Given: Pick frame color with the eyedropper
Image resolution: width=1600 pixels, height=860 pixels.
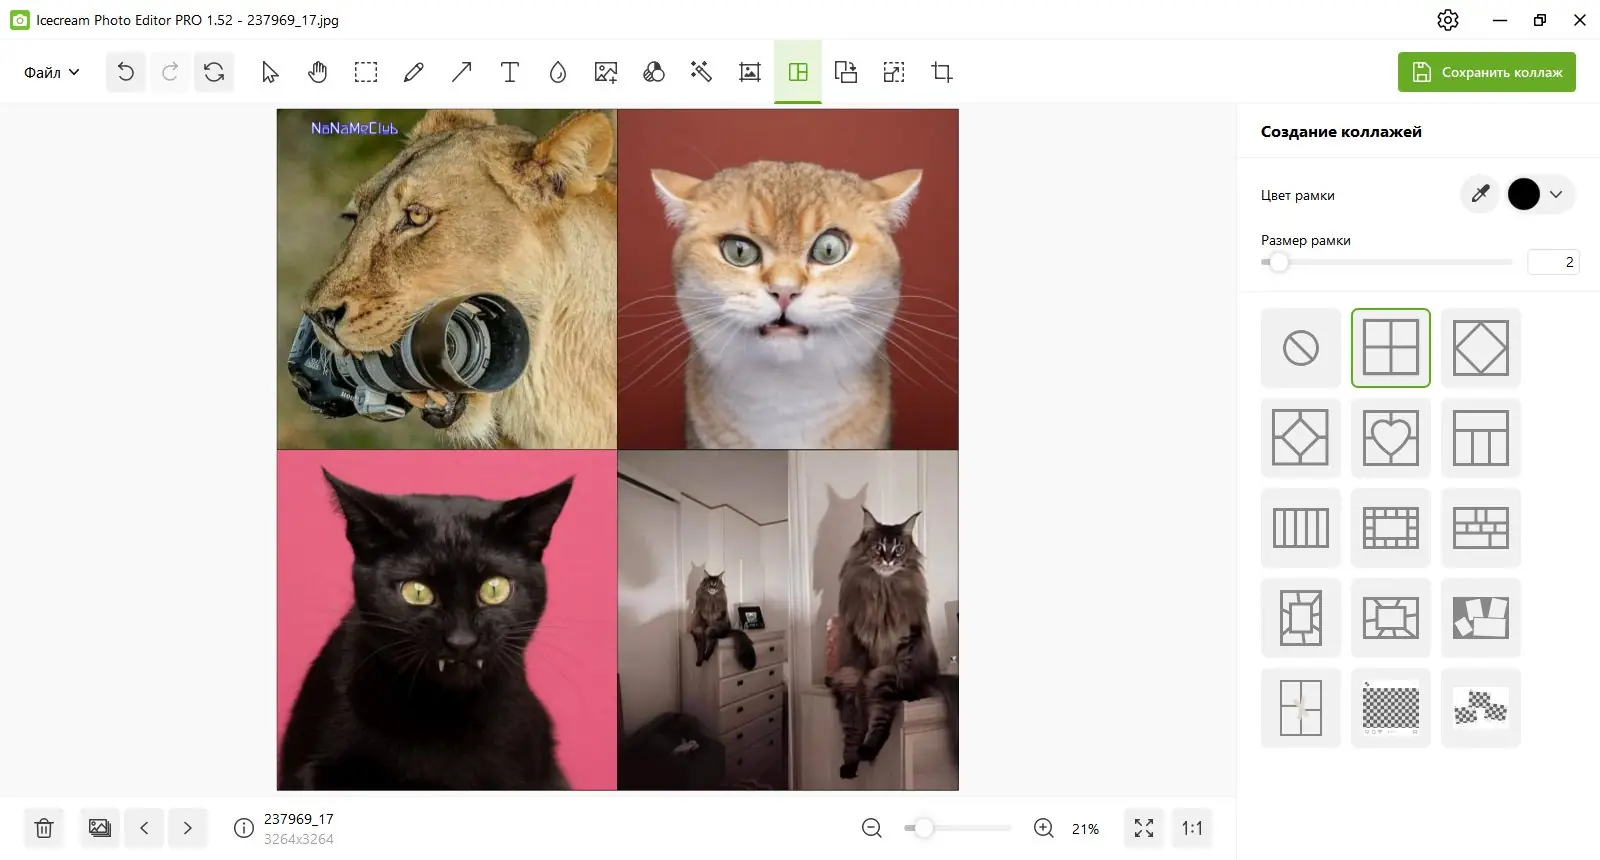Looking at the screenshot, I should pyautogui.click(x=1481, y=194).
